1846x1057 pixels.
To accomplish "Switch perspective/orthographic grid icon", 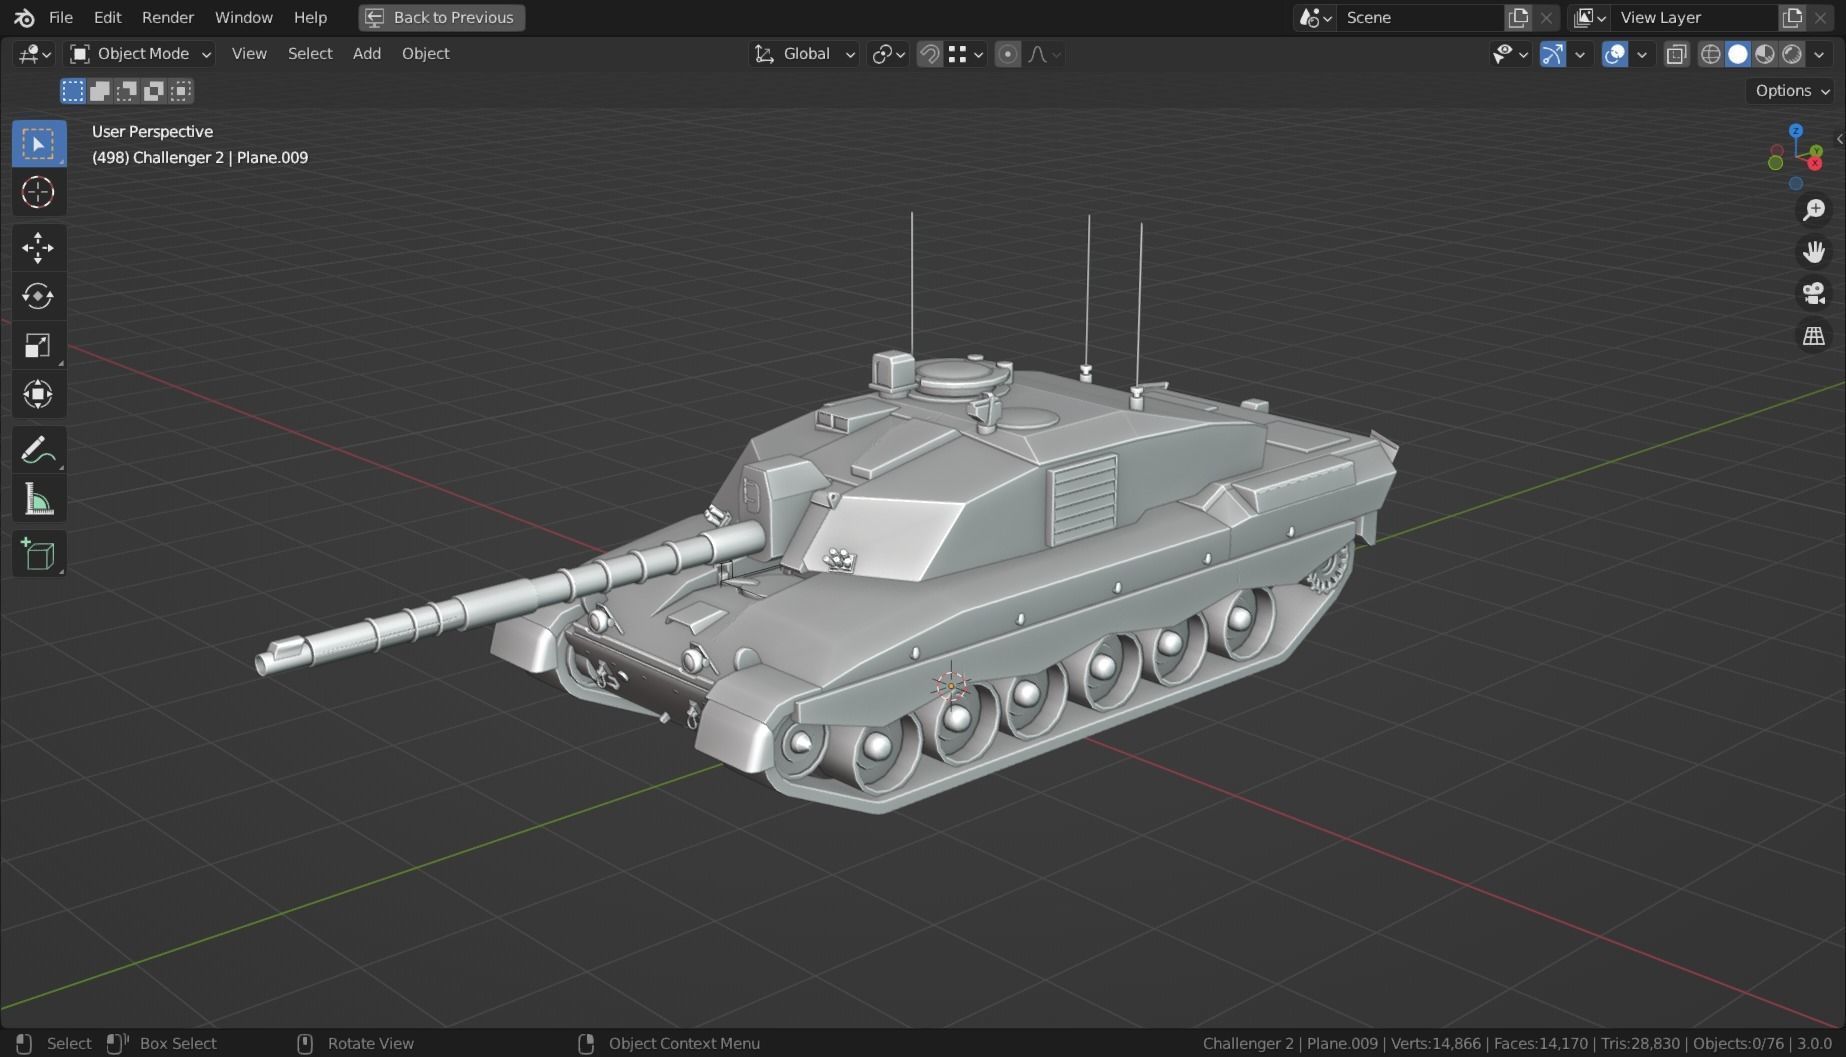I will [x=1814, y=336].
